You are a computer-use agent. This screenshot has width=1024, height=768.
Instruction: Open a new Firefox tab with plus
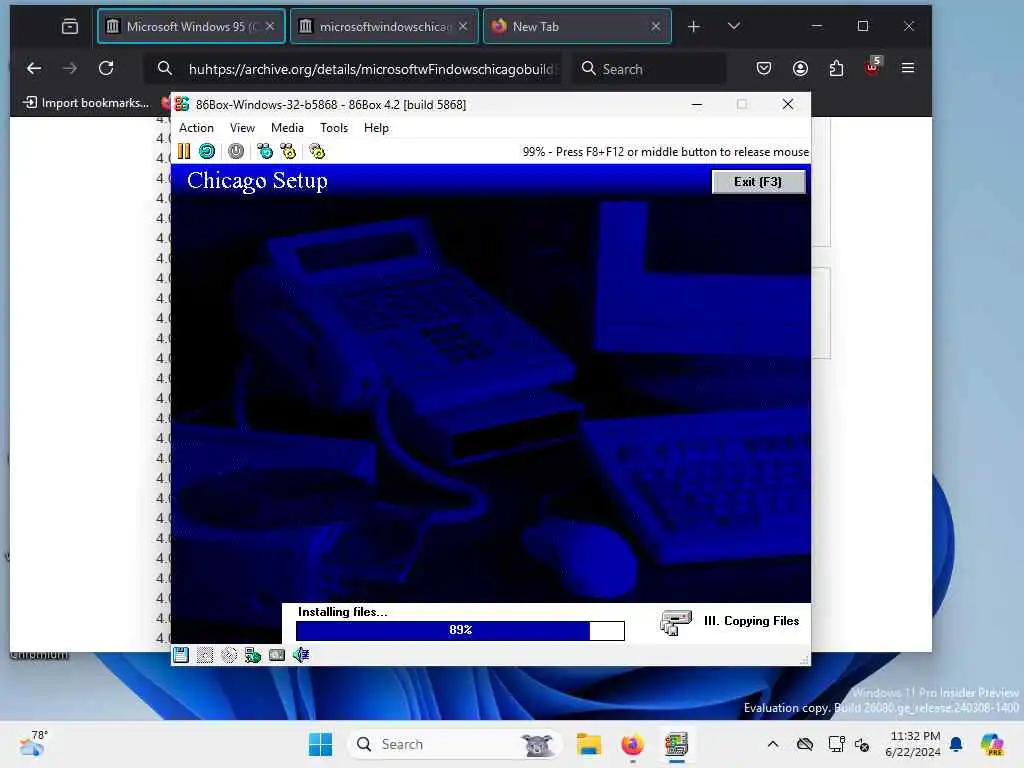(x=694, y=27)
